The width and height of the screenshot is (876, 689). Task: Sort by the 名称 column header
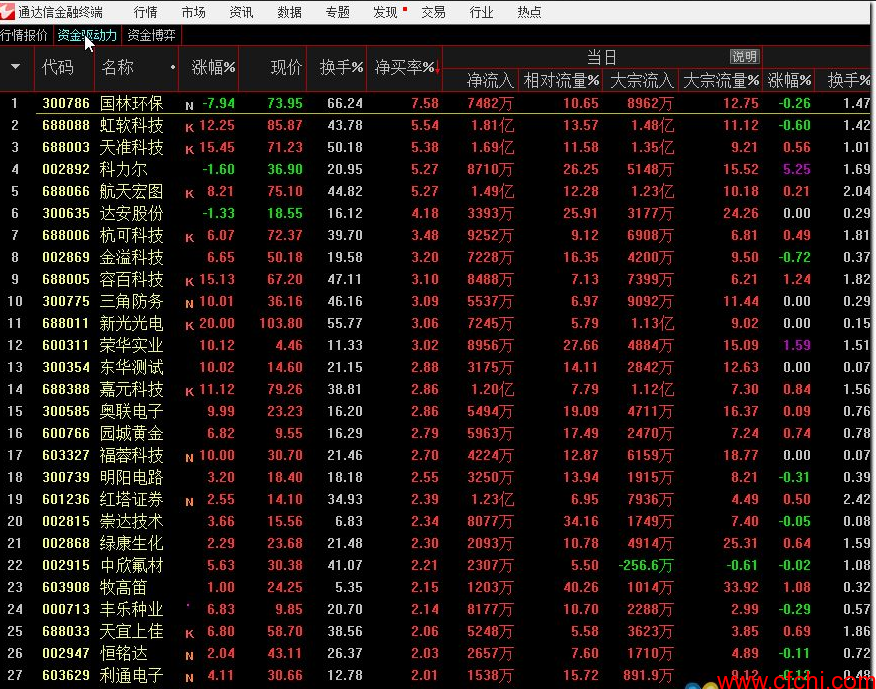[x=117, y=68]
